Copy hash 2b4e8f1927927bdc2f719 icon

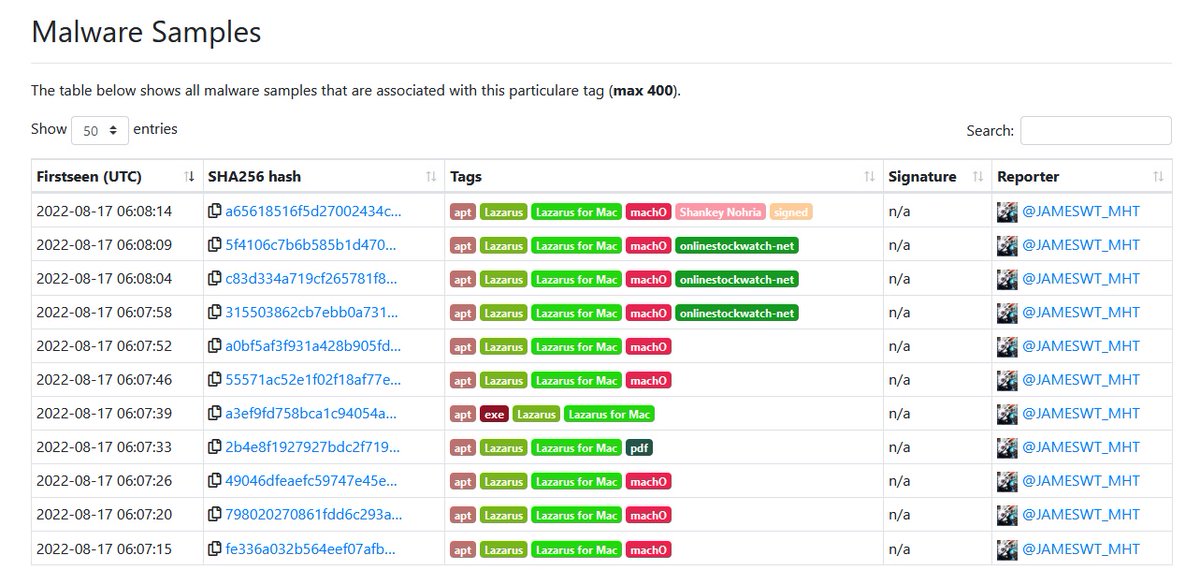pyautogui.click(x=214, y=448)
